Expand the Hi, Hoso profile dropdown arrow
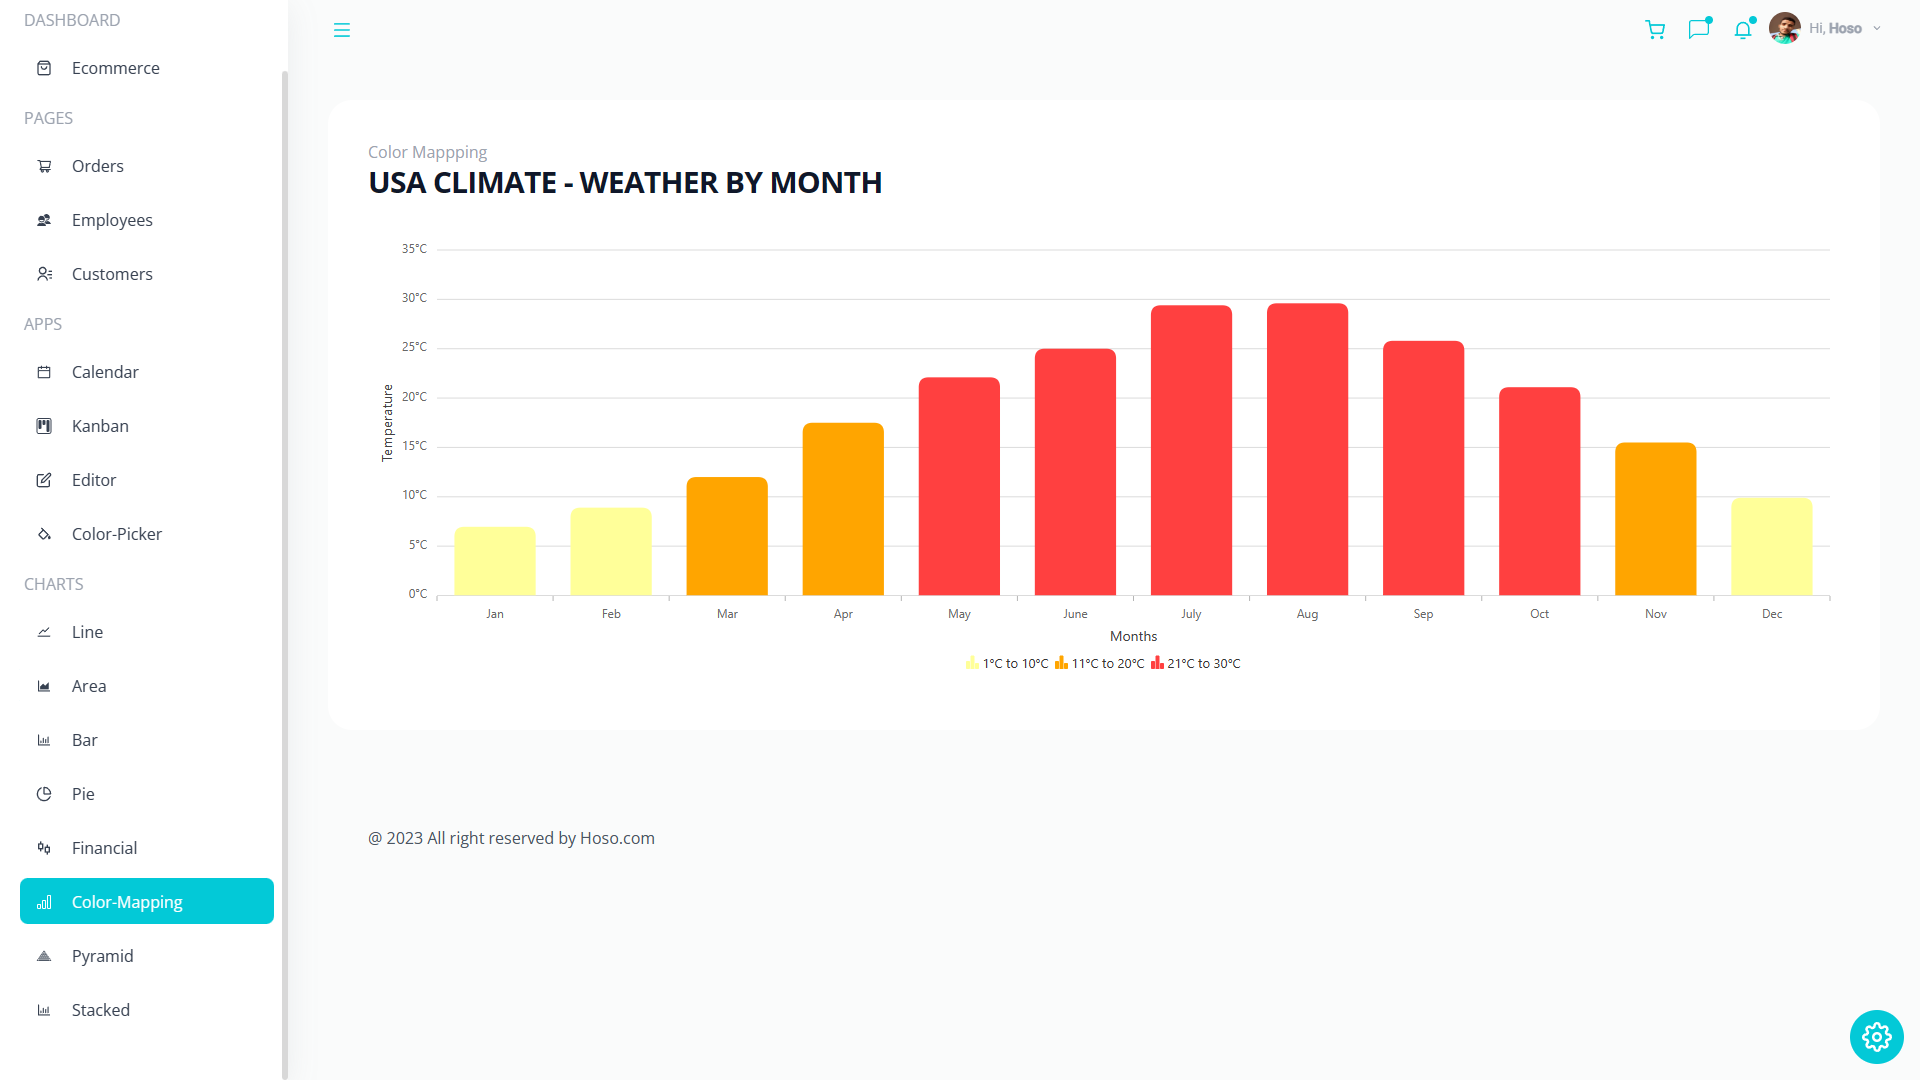 tap(1877, 29)
